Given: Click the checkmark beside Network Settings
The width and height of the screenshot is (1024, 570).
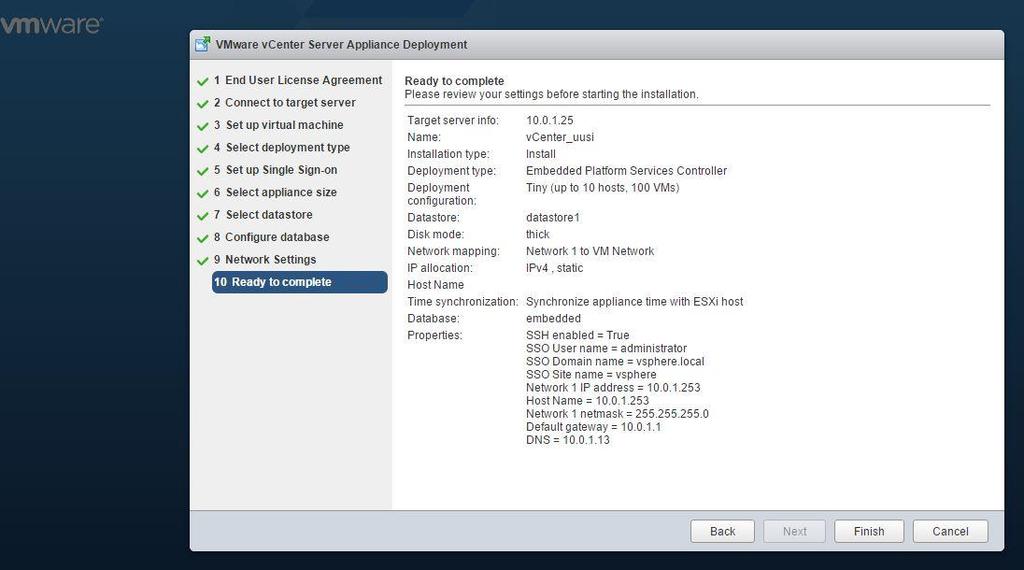Looking at the screenshot, I should [x=202, y=261].
